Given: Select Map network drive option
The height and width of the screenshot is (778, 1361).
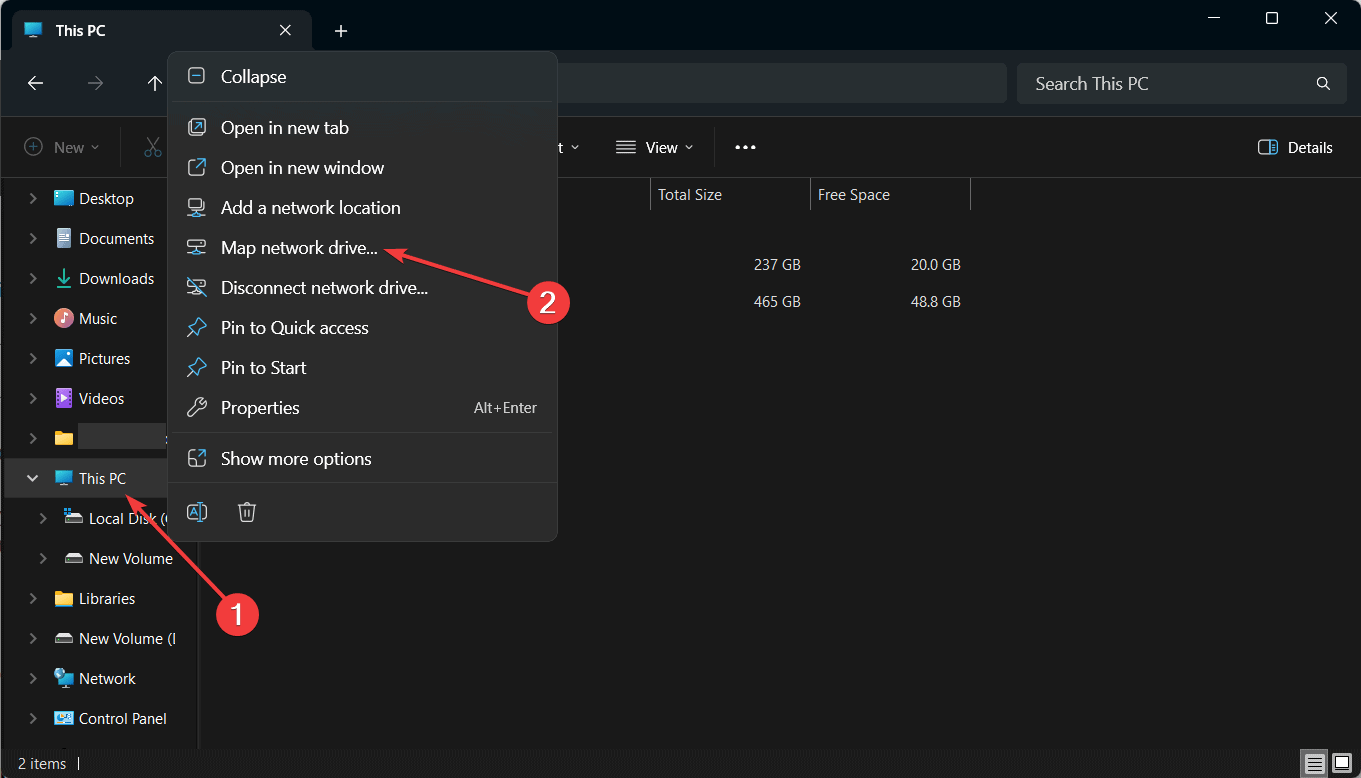Looking at the screenshot, I should (x=299, y=248).
